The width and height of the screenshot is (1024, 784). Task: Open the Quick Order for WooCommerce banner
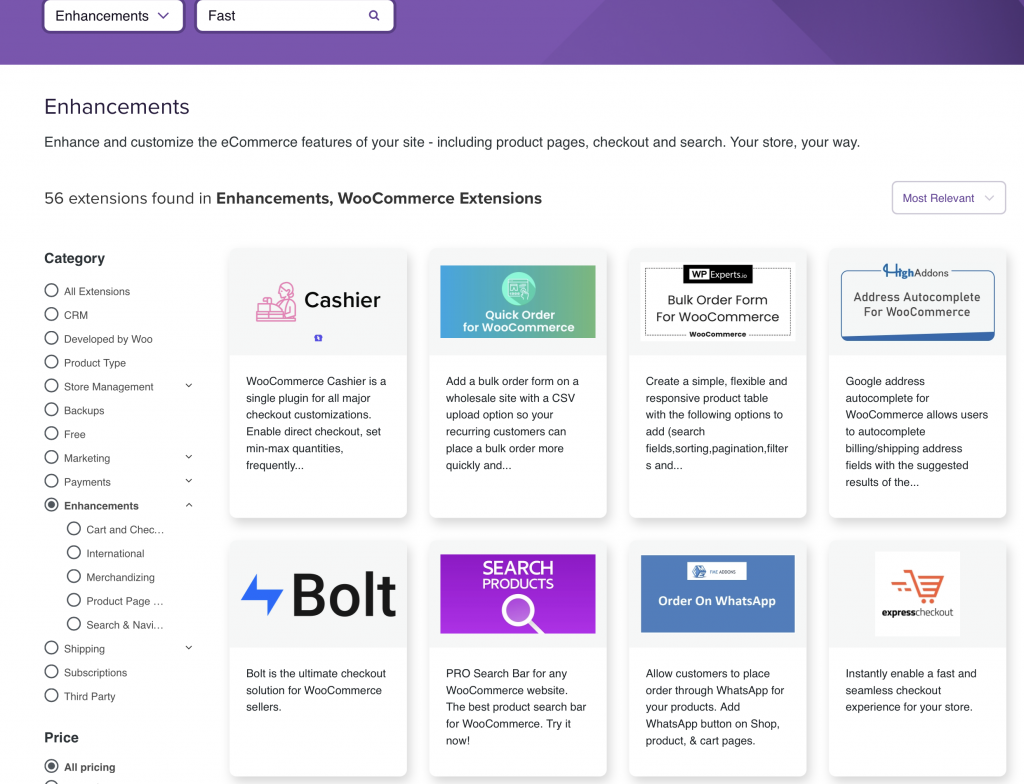click(x=518, y=301)
